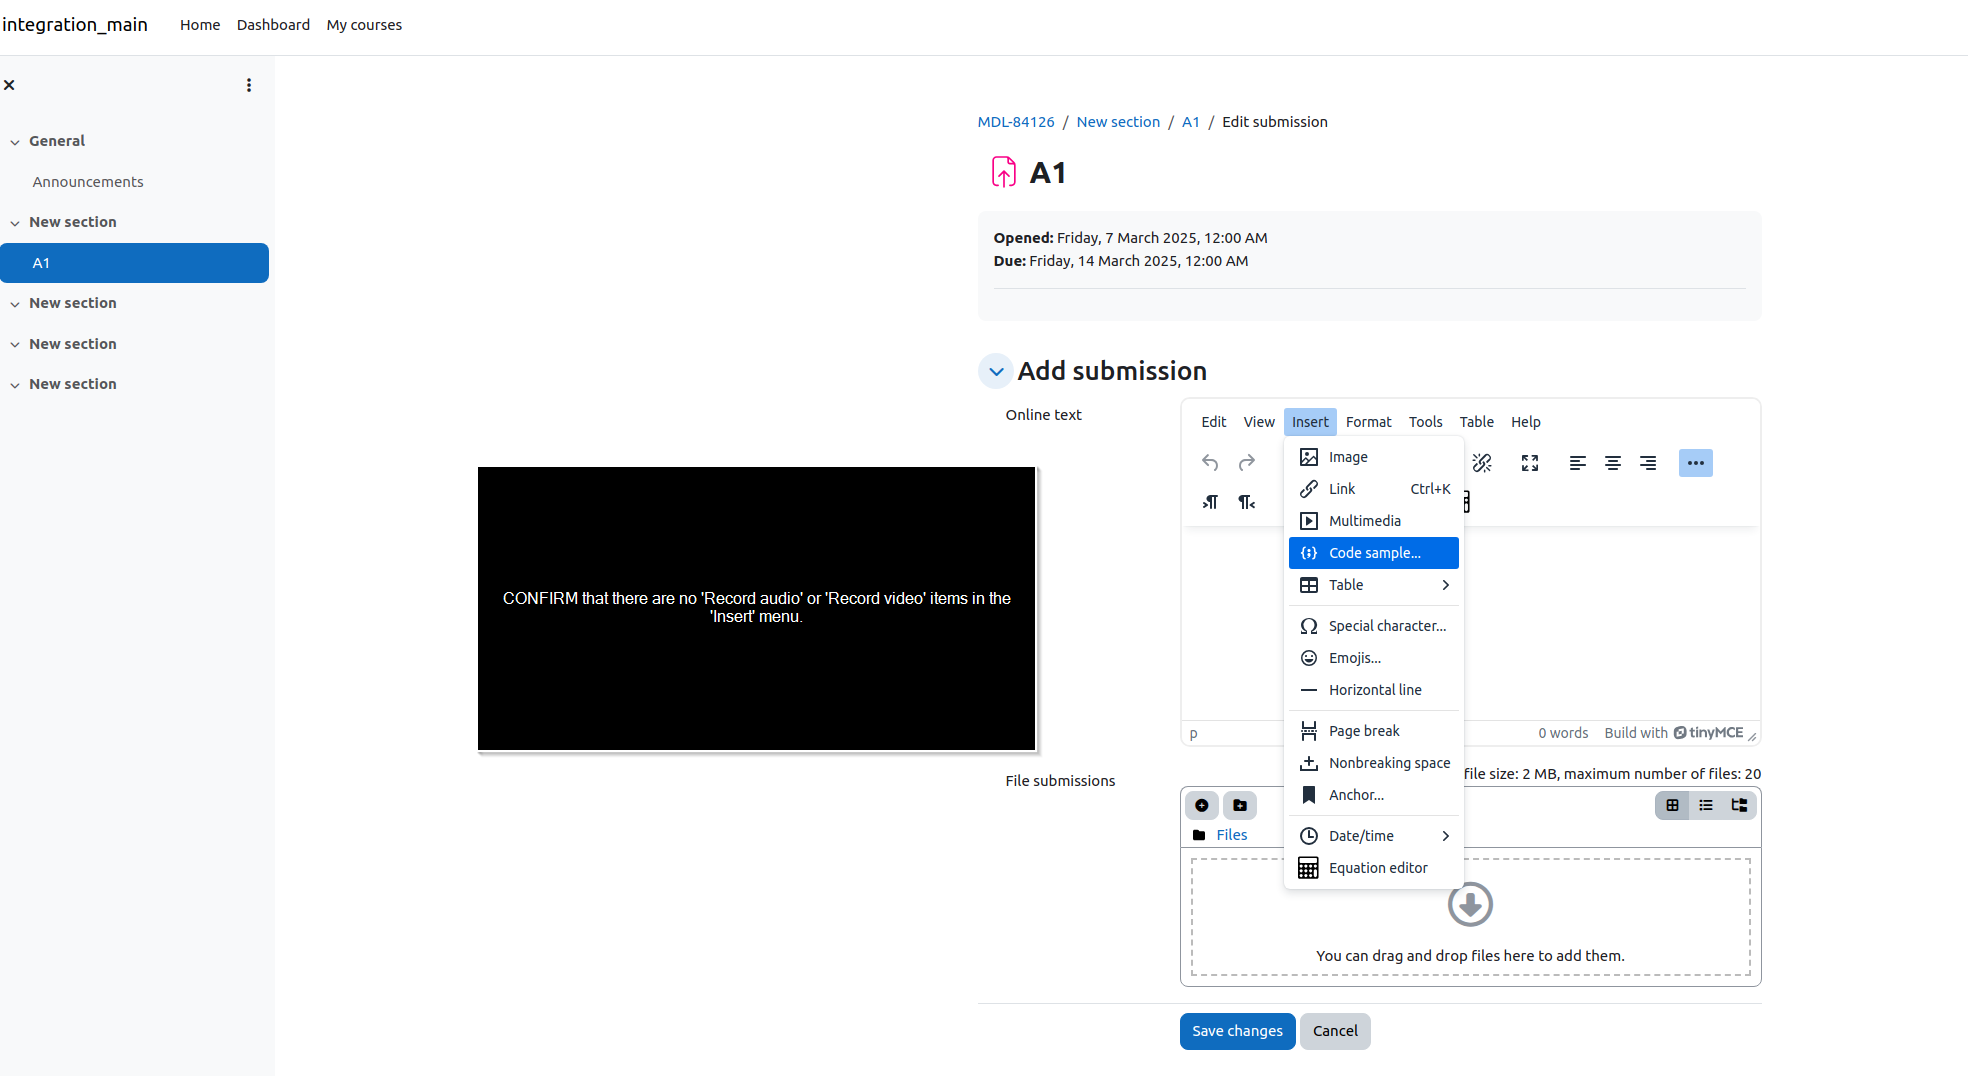Toggle the editor fullscreen icon

click(1530, 463)
